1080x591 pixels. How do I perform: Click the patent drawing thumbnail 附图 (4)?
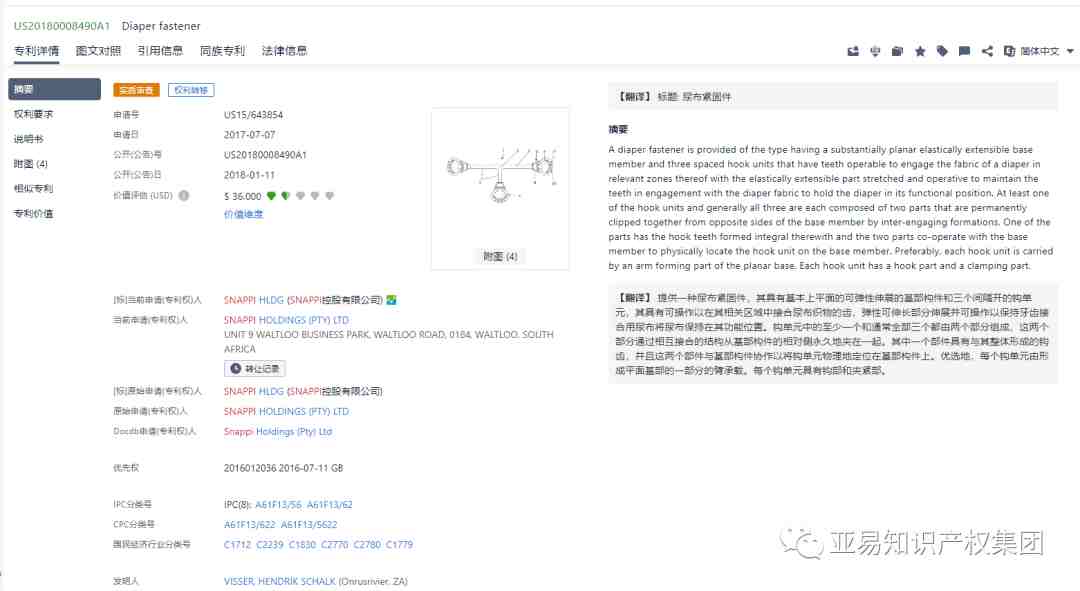pos(500,178)
